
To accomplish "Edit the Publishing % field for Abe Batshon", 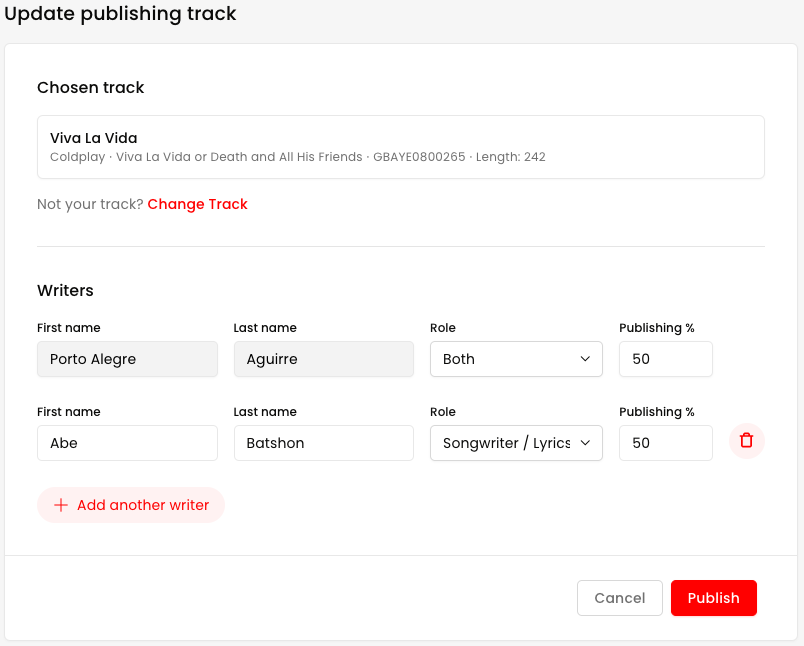I will pos(665,443).
